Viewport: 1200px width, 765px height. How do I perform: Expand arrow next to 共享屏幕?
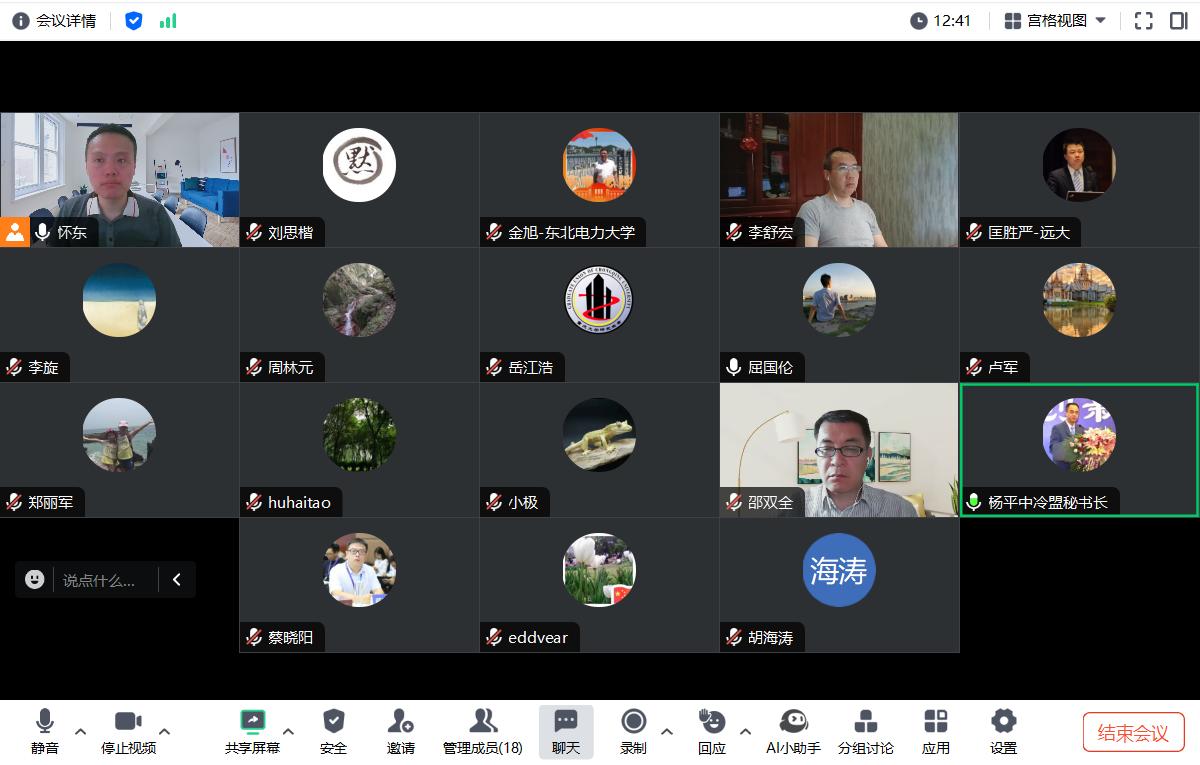click(289, 731)
